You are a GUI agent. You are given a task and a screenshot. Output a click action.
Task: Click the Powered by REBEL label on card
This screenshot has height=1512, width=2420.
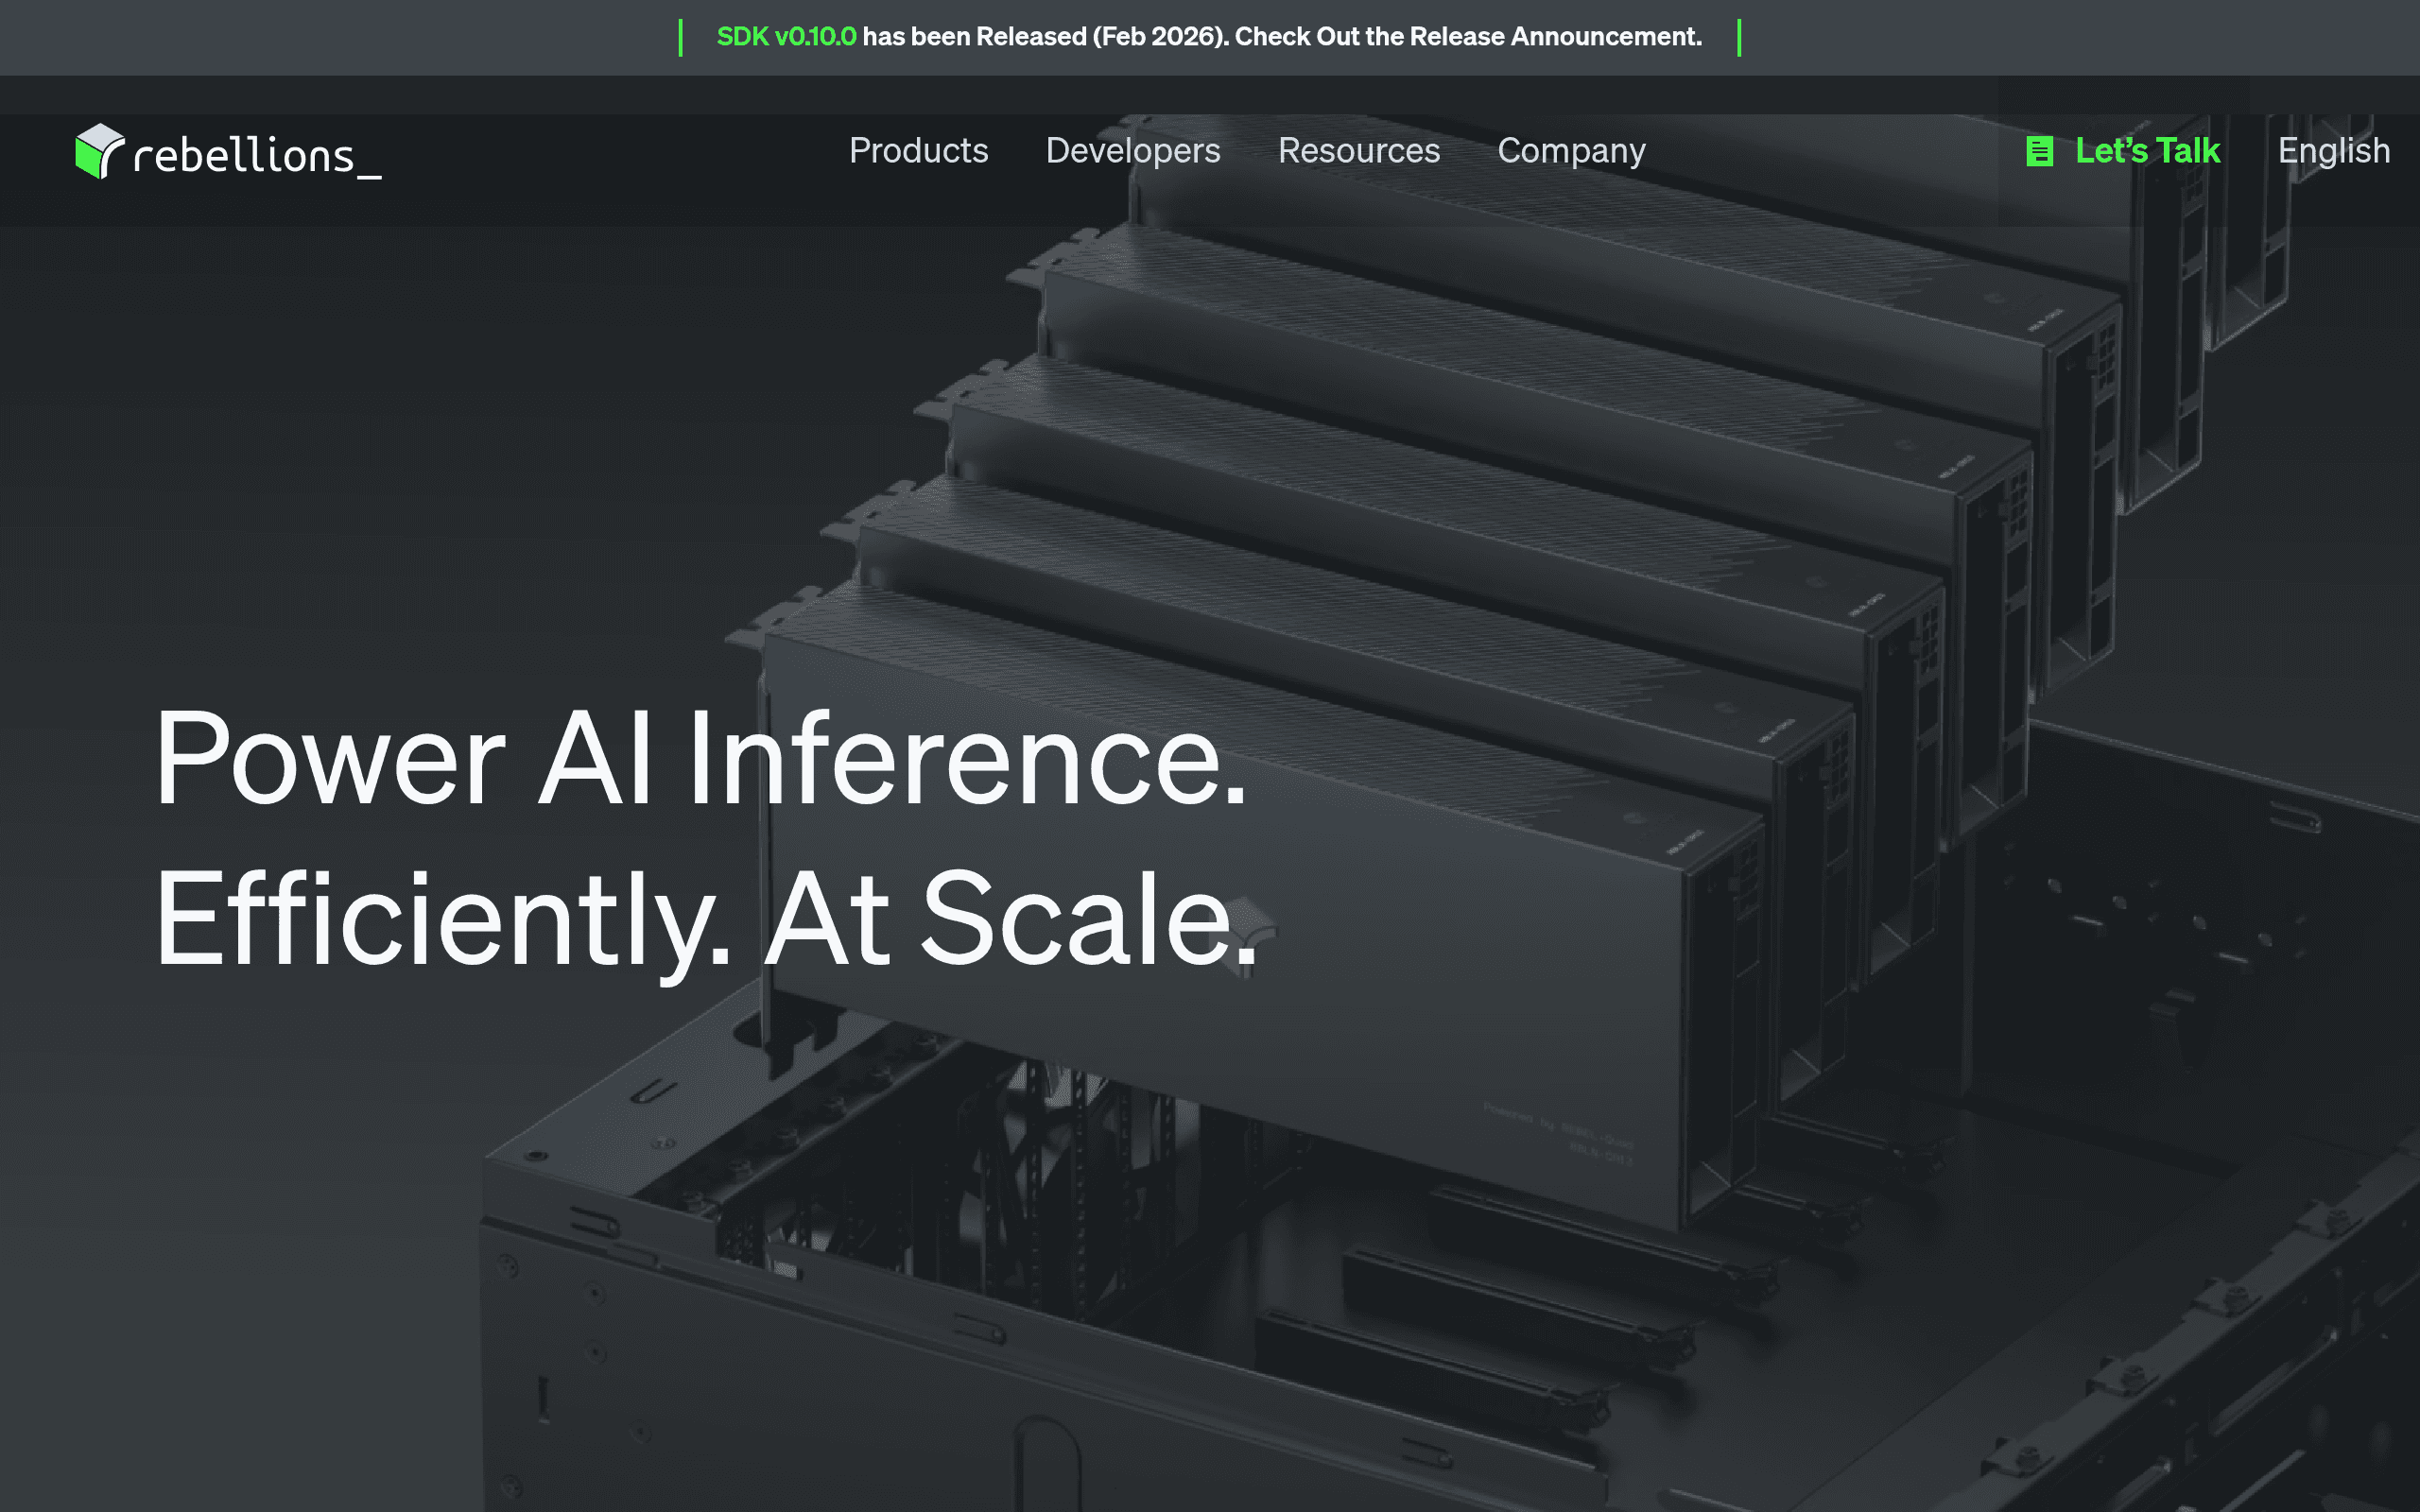click(1558, 1133)
